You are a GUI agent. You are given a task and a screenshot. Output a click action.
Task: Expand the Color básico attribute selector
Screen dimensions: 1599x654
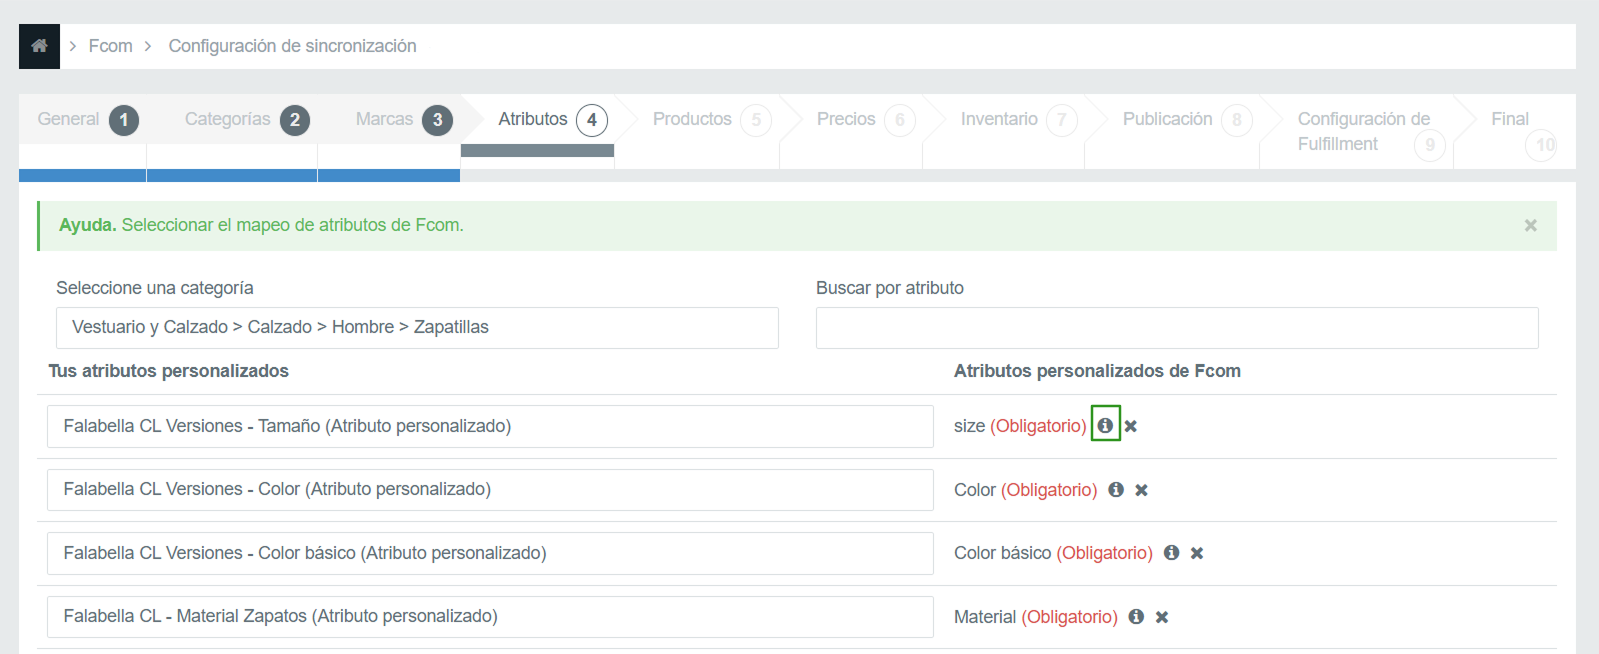pos(490,553)
